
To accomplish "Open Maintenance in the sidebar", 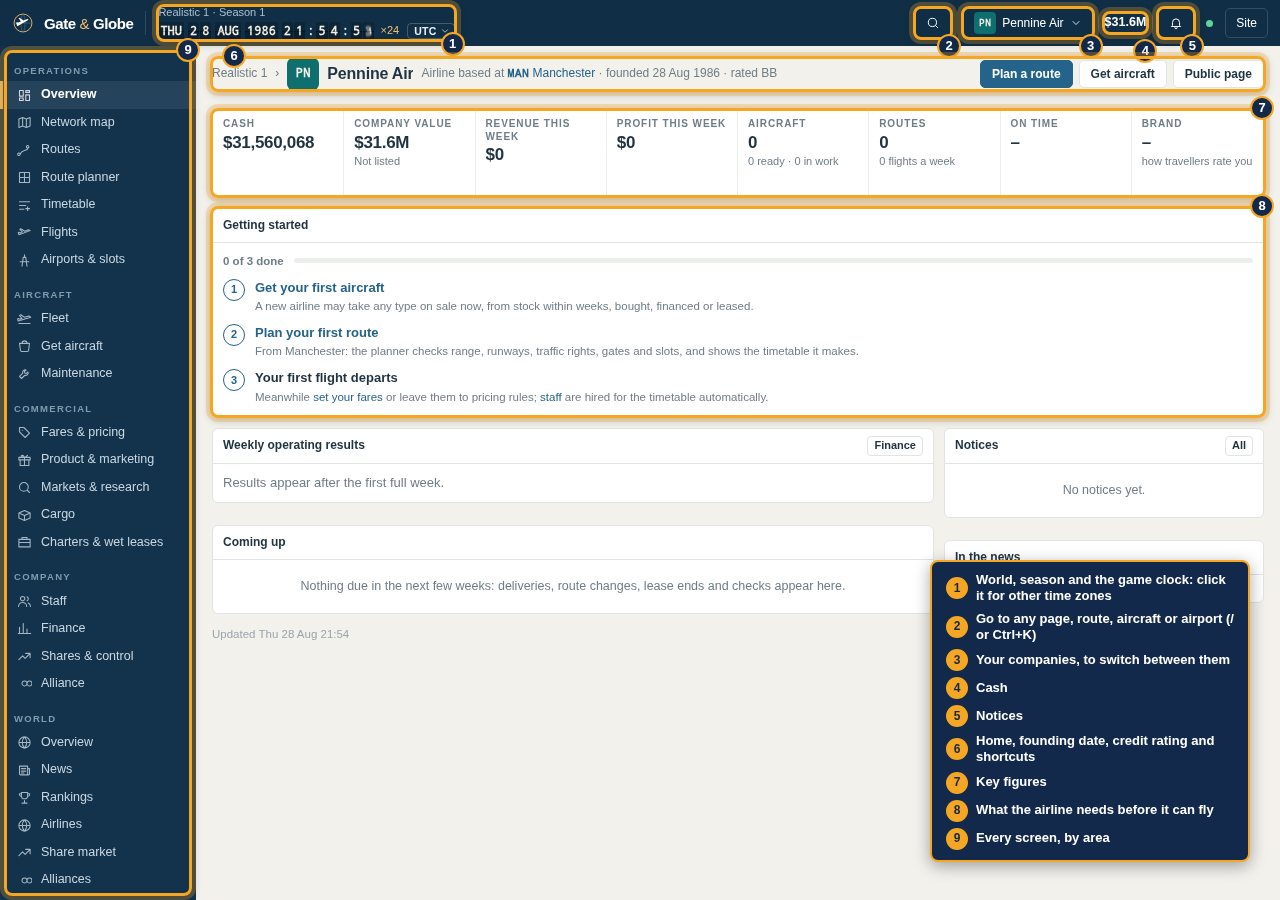I will click(96, 373).
